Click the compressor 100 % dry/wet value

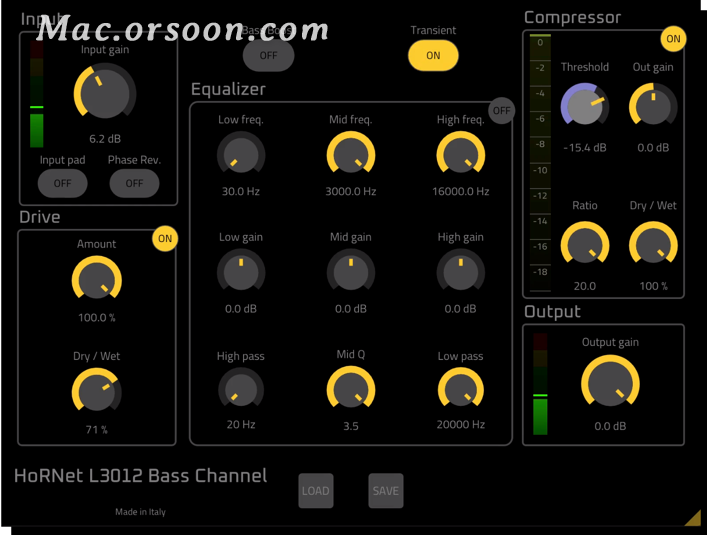[x=653, y=286]
